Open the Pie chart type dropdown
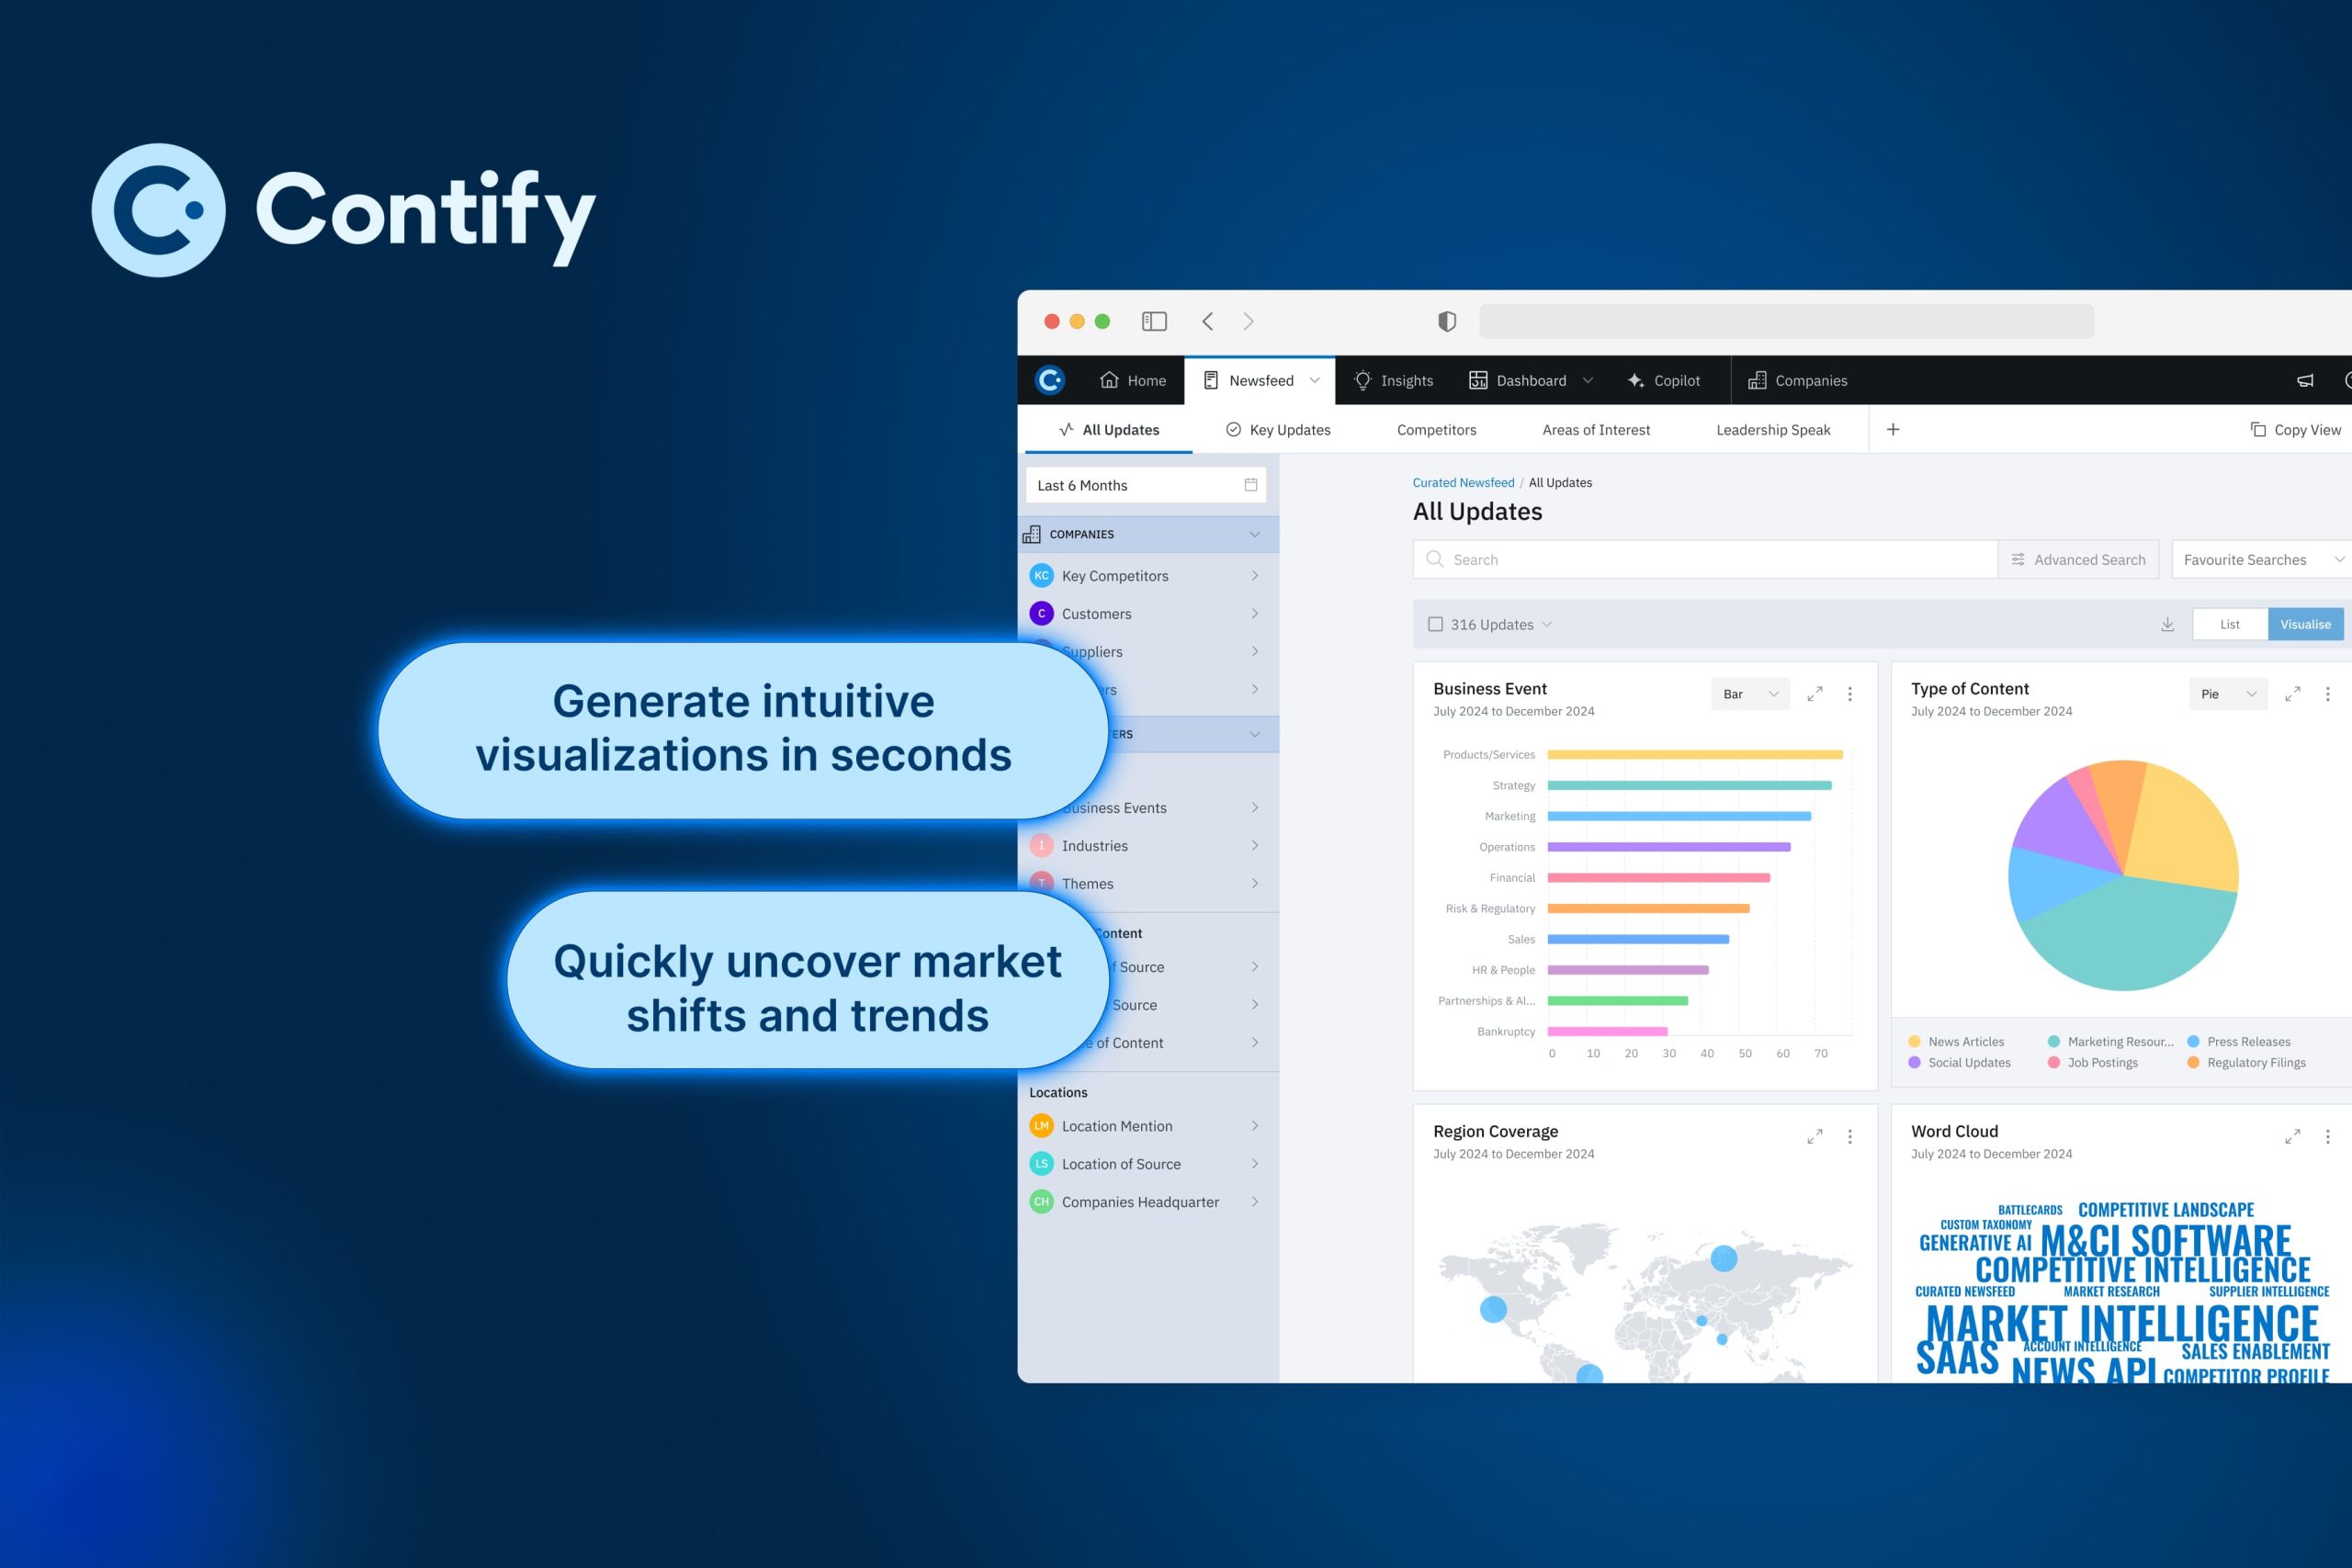 [x=2227, y=693]
